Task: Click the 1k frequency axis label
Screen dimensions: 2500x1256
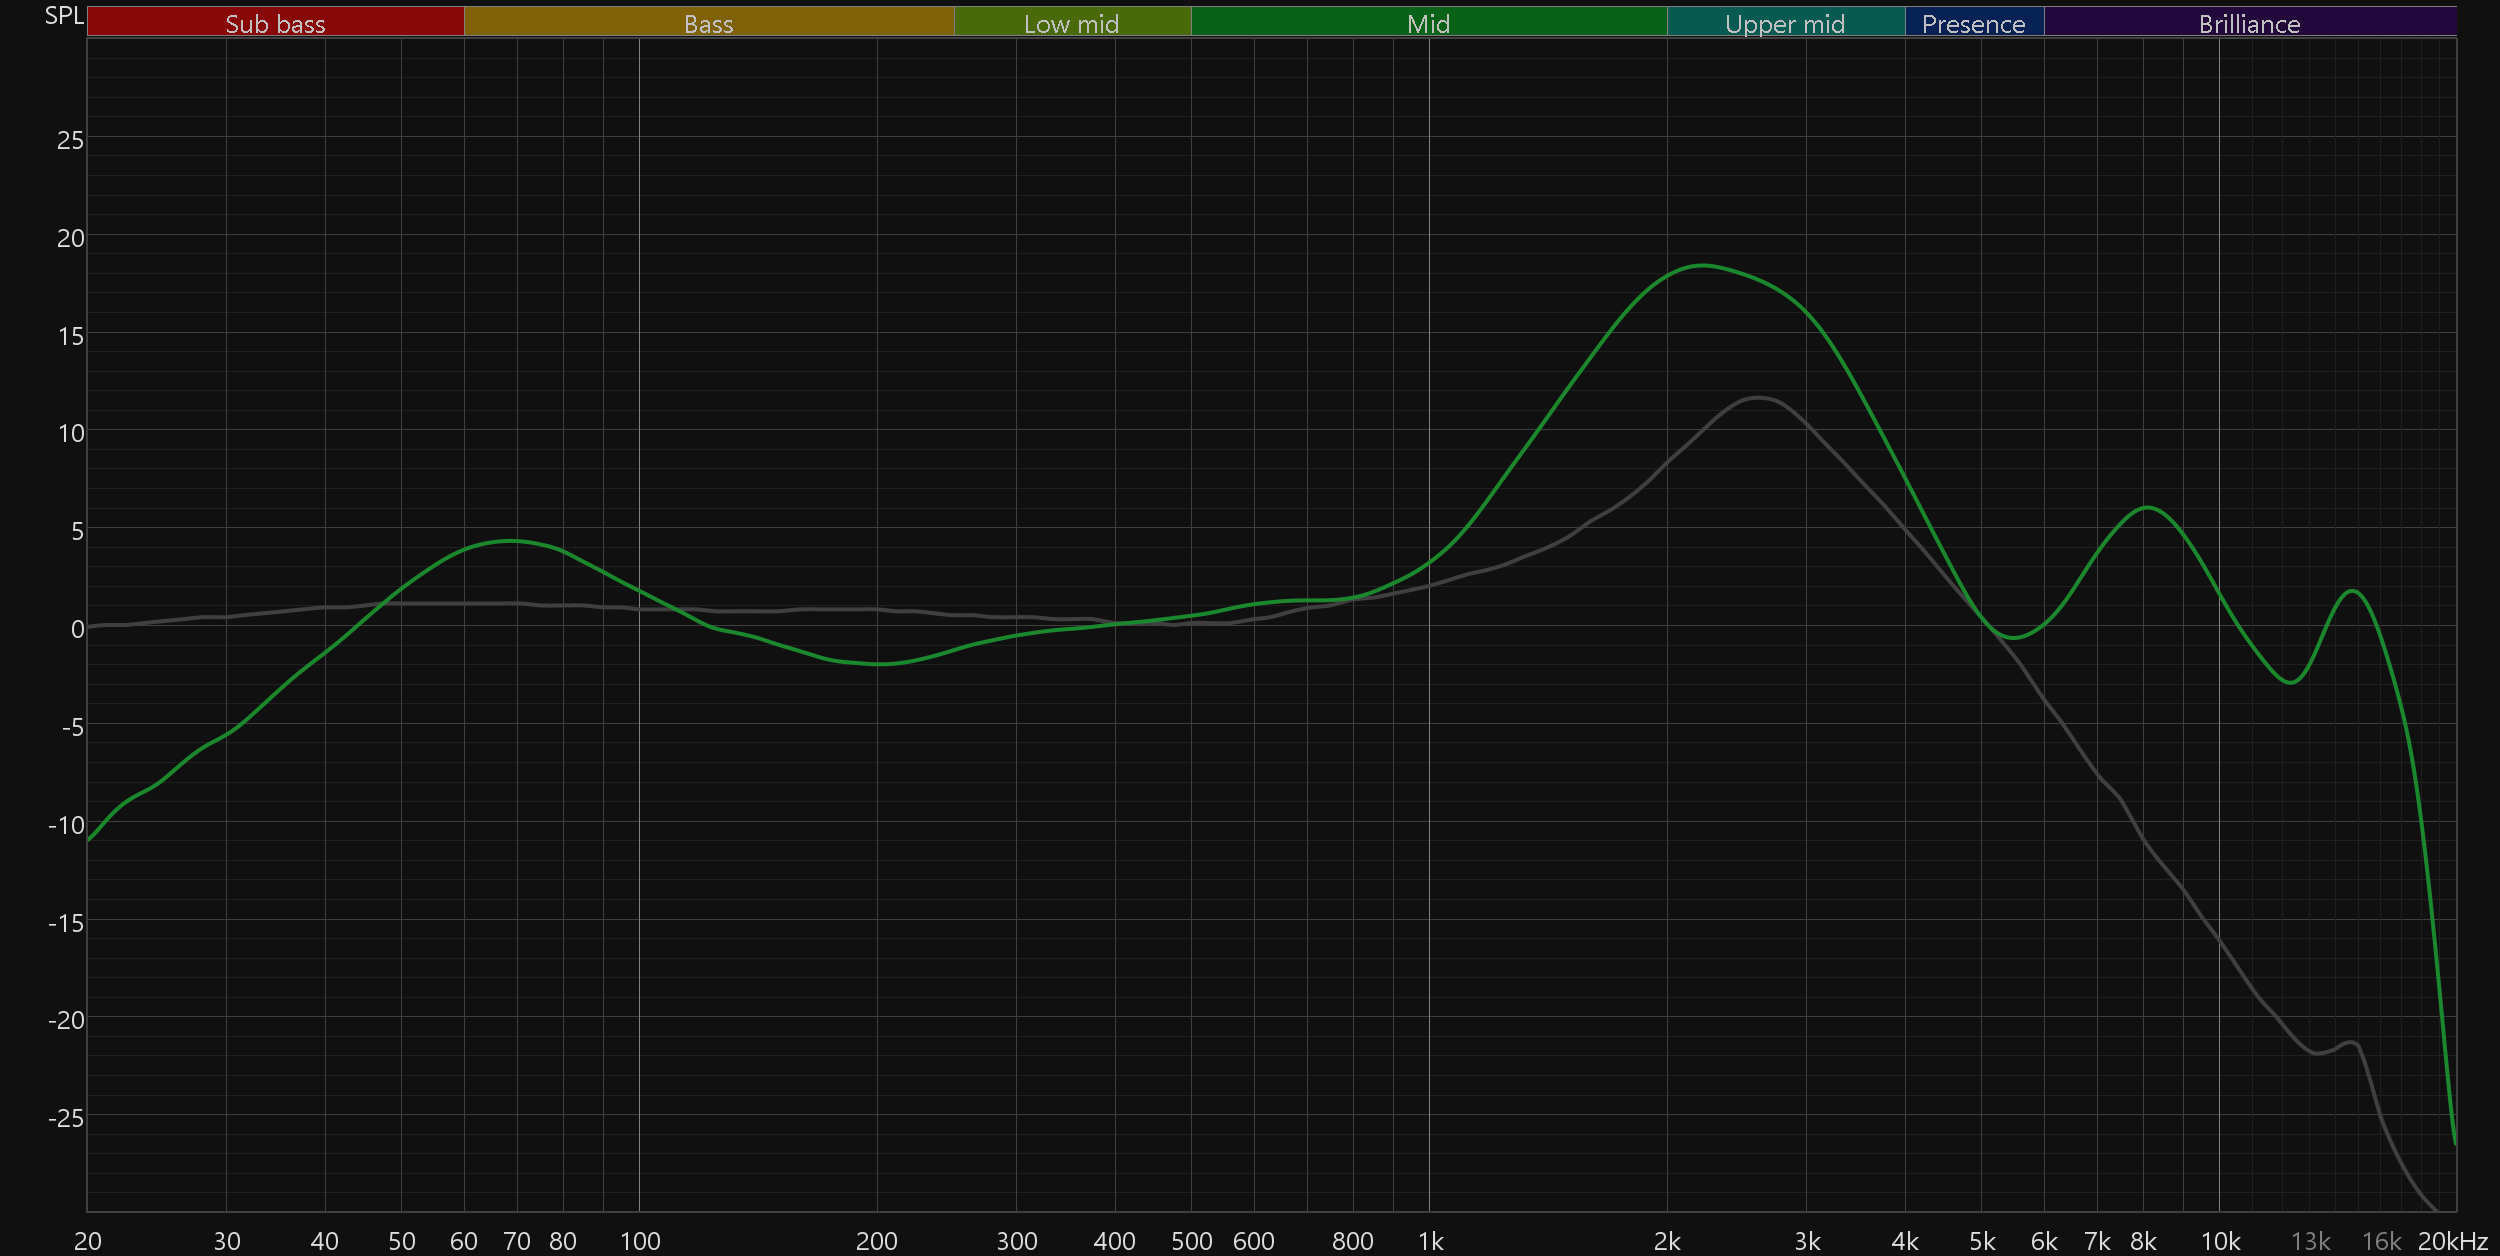Action: [x=1430, y=1241]
